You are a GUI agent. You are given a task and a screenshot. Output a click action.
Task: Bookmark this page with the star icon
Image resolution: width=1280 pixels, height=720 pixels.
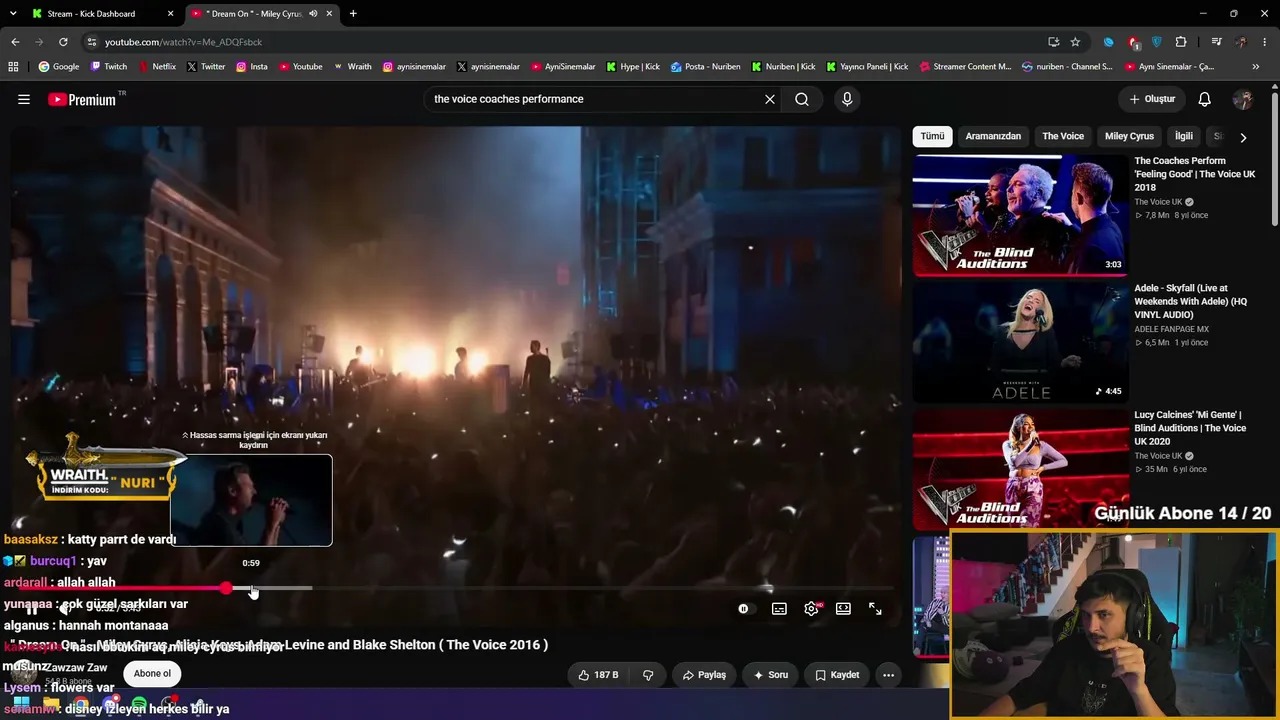coord(1075,42)
